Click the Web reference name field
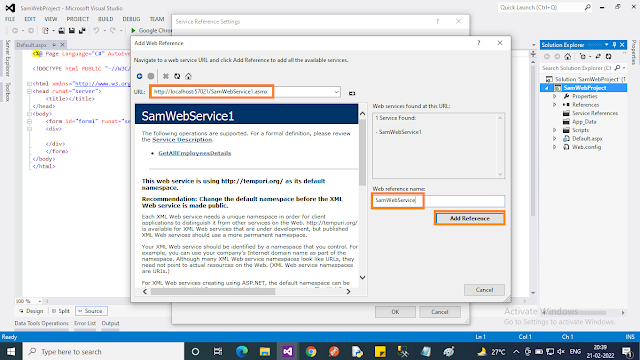 438,200
